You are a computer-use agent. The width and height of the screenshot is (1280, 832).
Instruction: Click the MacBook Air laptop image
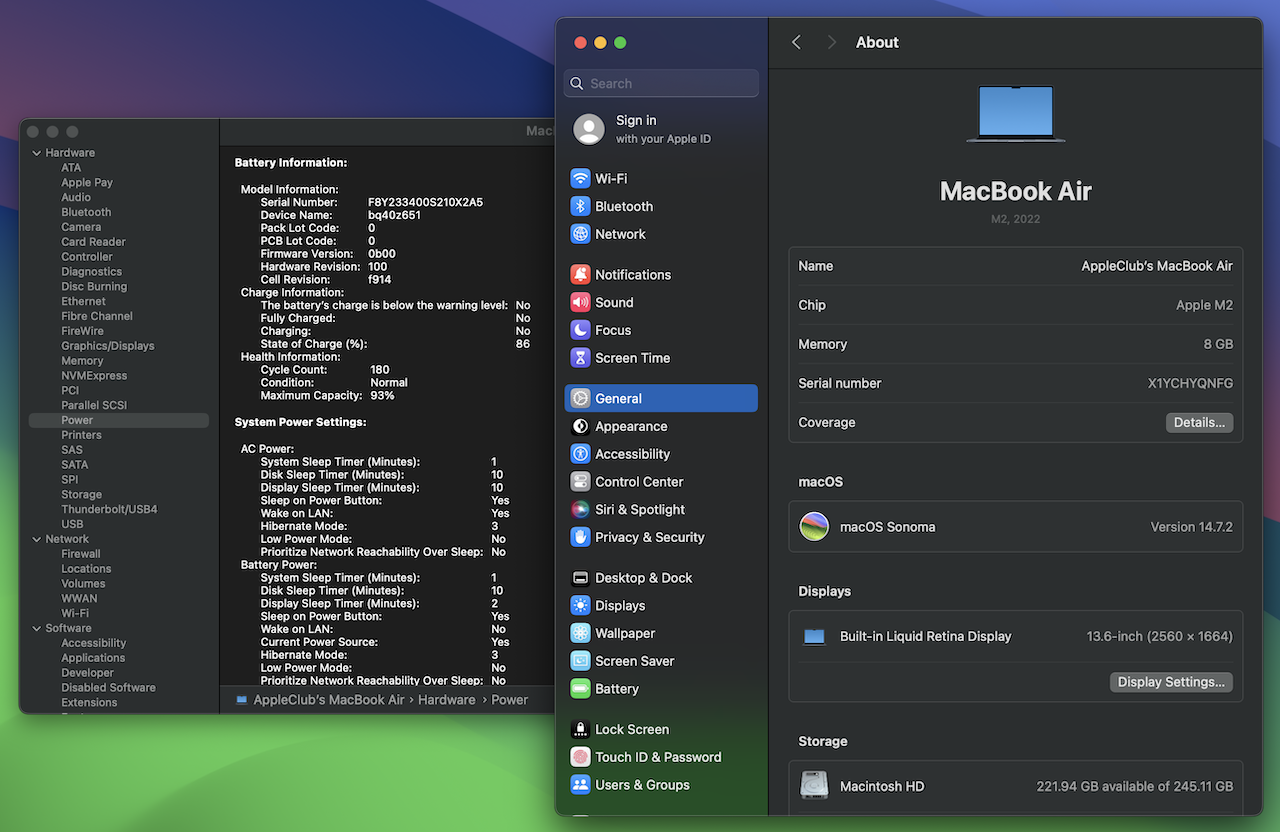coord(1016,114)
